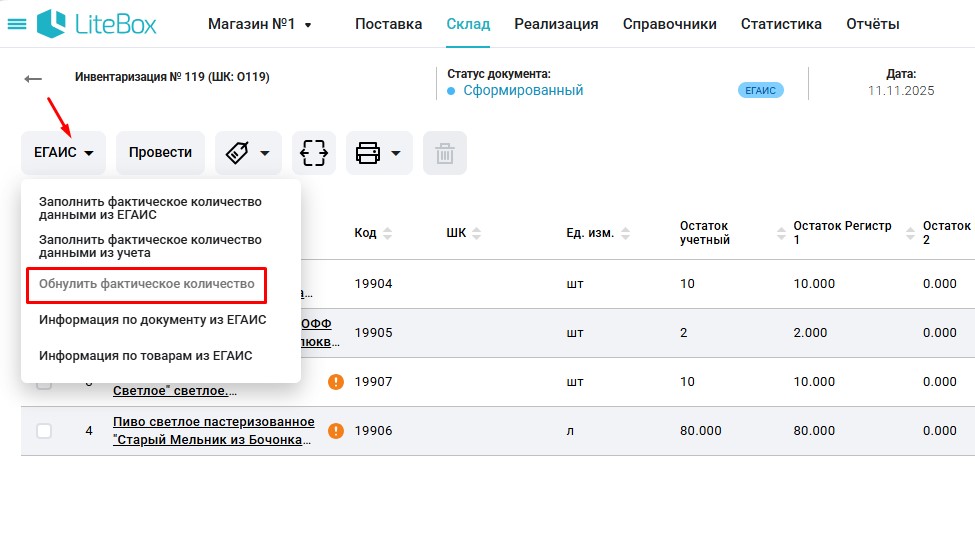
Task: Click the sort arrows beside Код column
Action: click(388, 233)
